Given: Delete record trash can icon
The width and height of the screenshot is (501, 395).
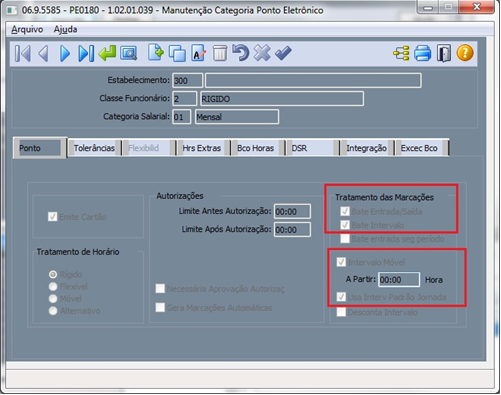Looking at the screenshot, I should point(220,53).
